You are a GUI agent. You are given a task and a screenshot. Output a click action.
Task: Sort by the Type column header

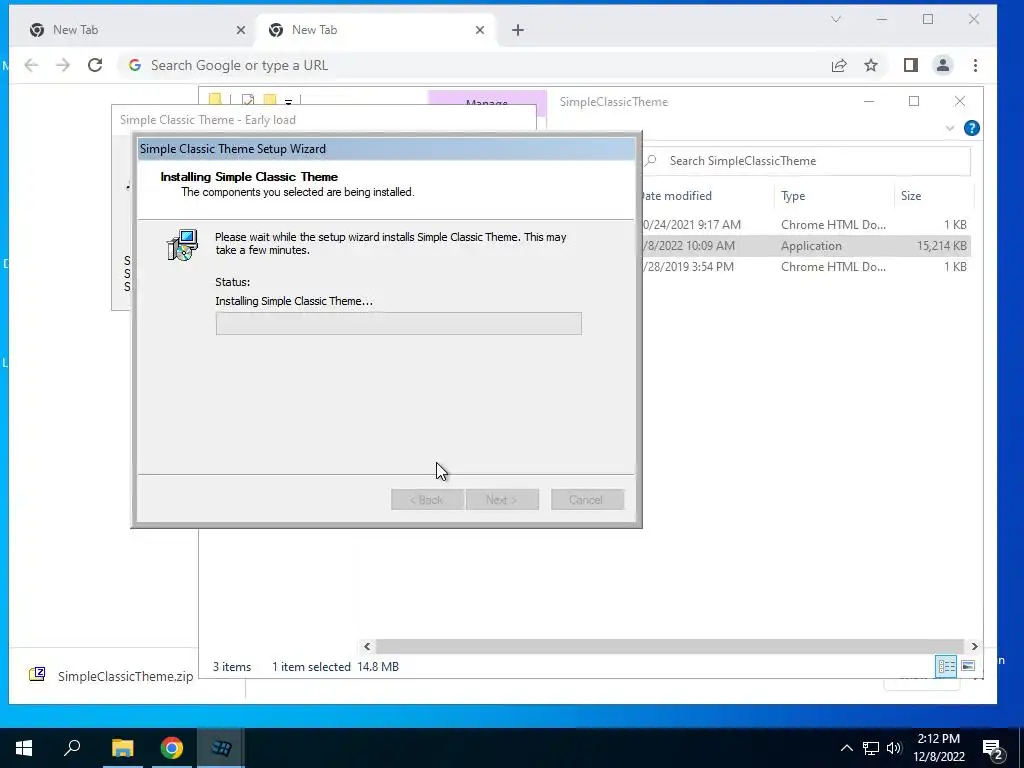[833, 196]
